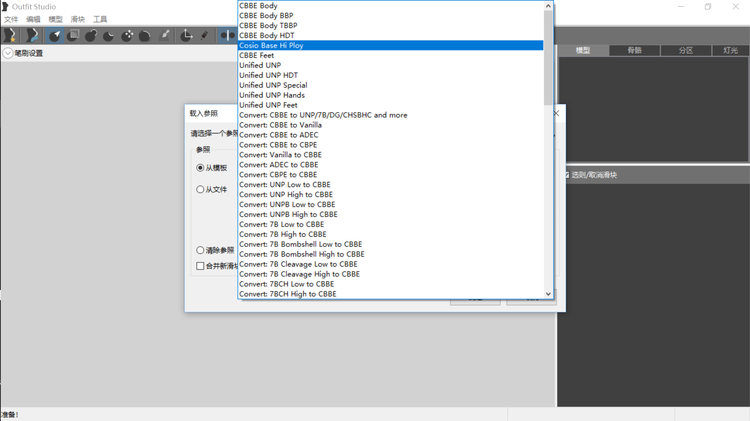
Task: Select 'Convert: CBBE to ADEC'
Action: [x=391, y=135]
